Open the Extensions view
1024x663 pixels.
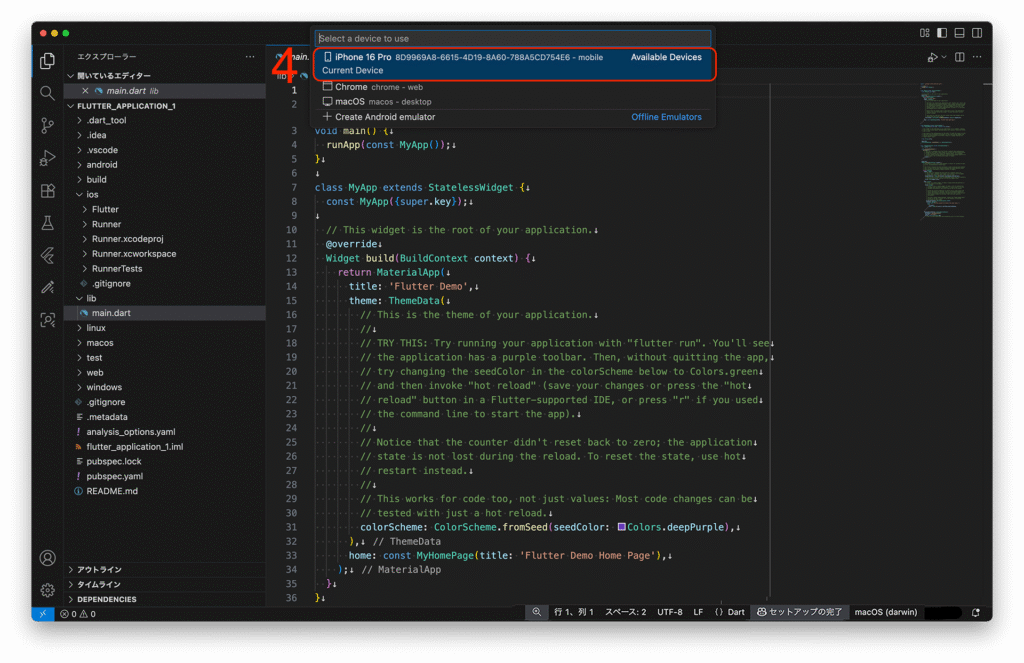[47, 190]
